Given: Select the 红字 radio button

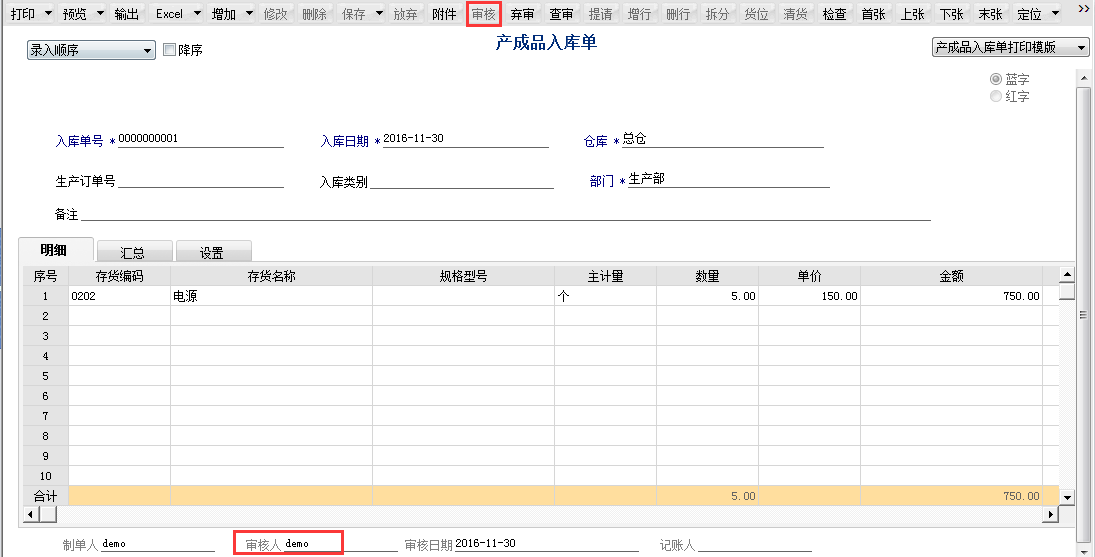Looking at the screenshot, I should coord(996,96).
